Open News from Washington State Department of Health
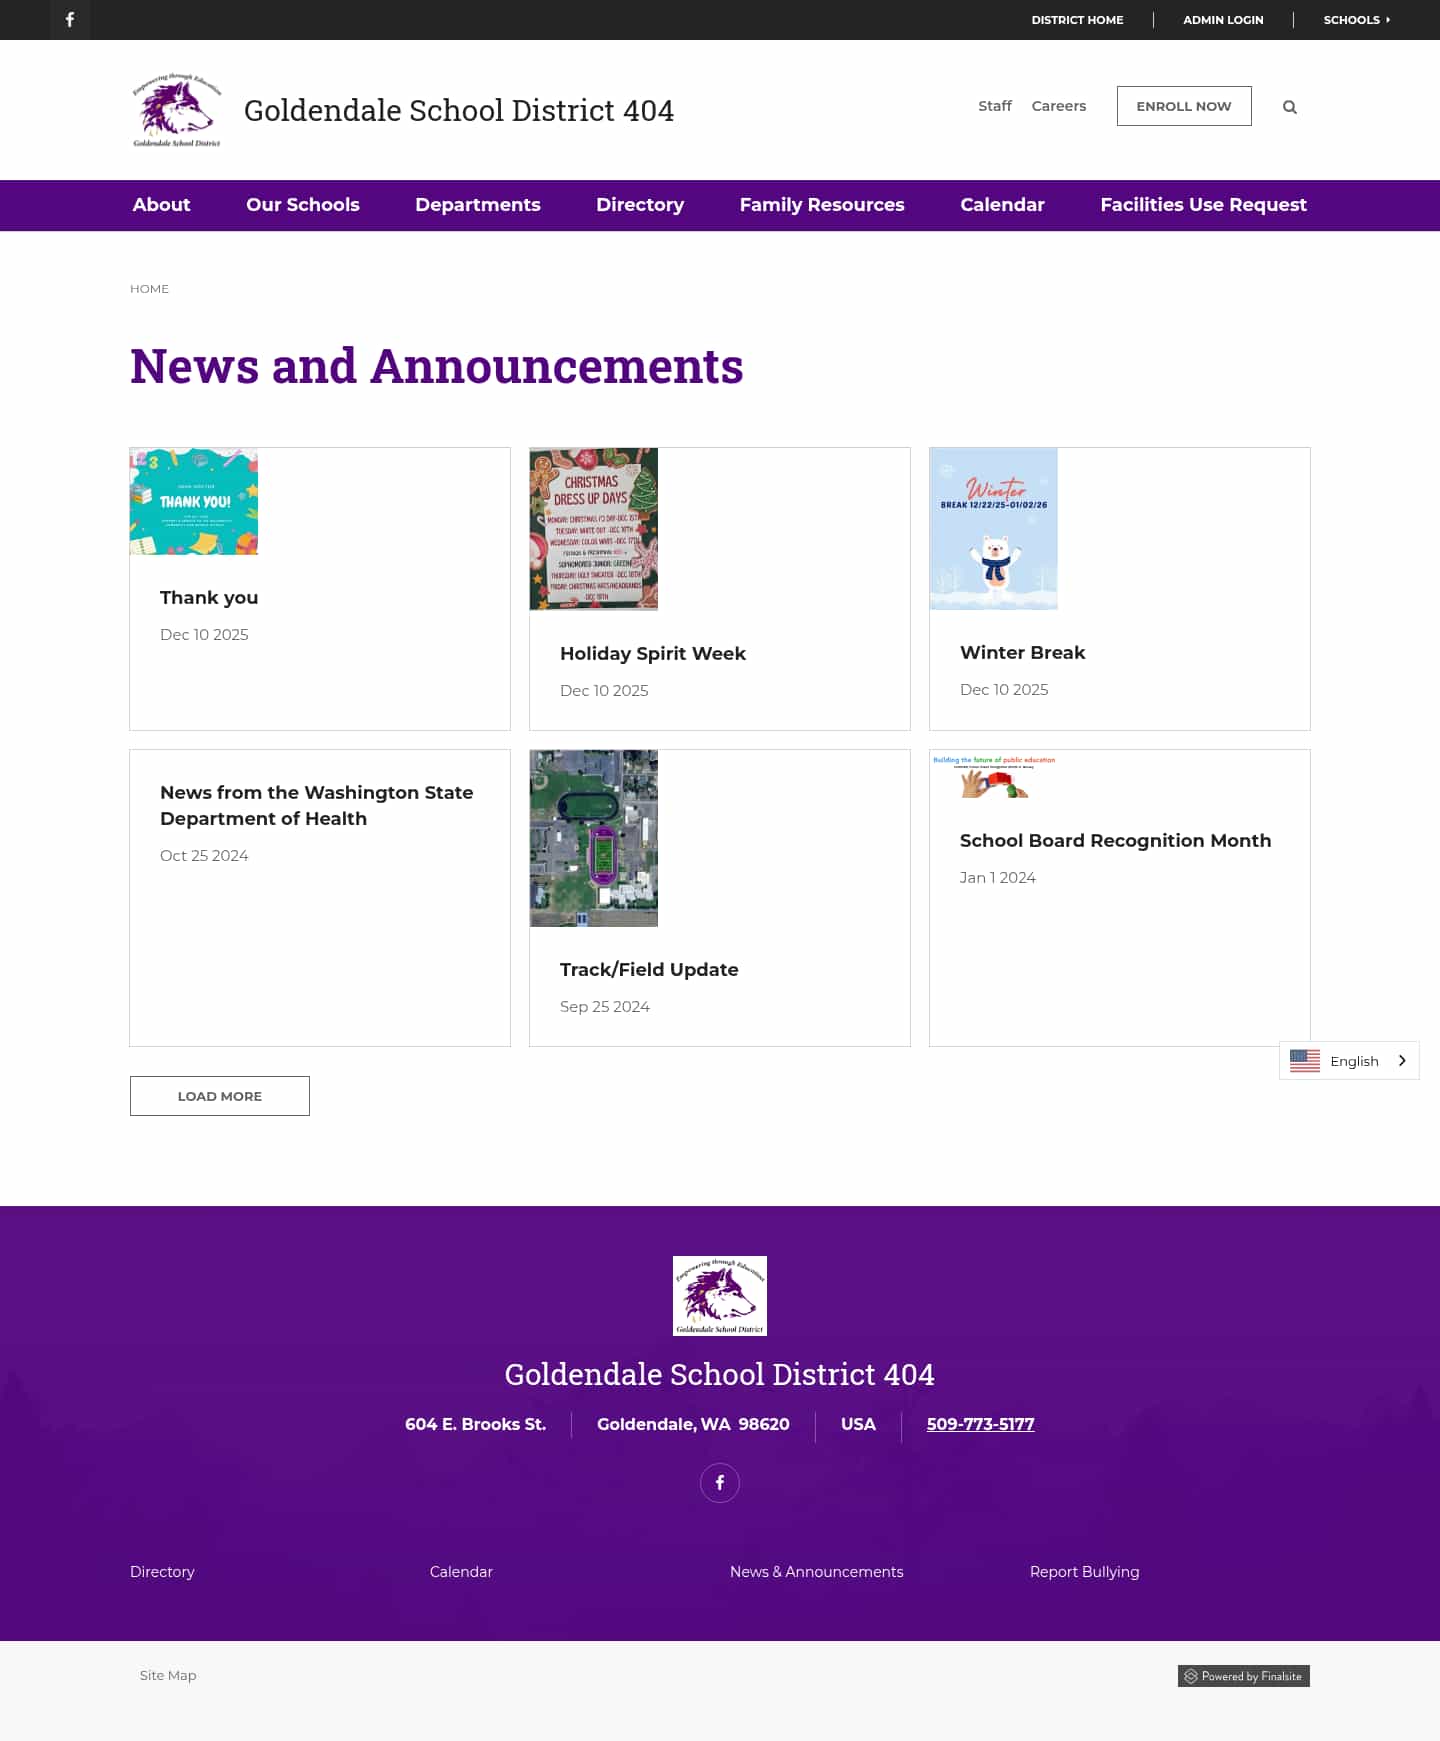Screen dimensions: 1440x1741 [x=316, y=806]
